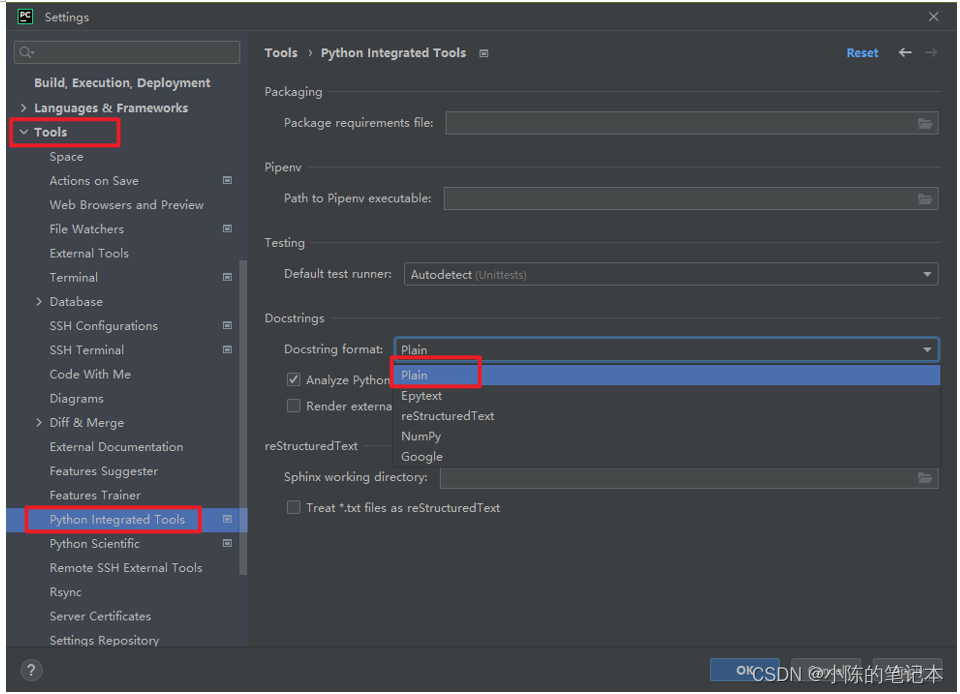The image size is (960, 694).
Task: Open Server Certificates settings
Action: click(100, 616)
